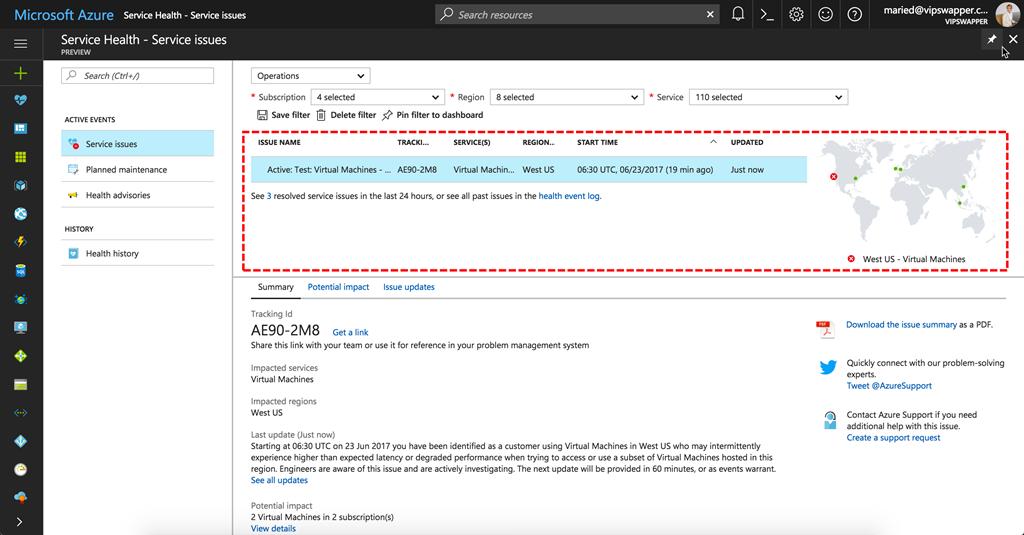Click Save filter button
The height and width of the screenshot is (535, 1024).
pyautogui.click(x=283, y=115)
